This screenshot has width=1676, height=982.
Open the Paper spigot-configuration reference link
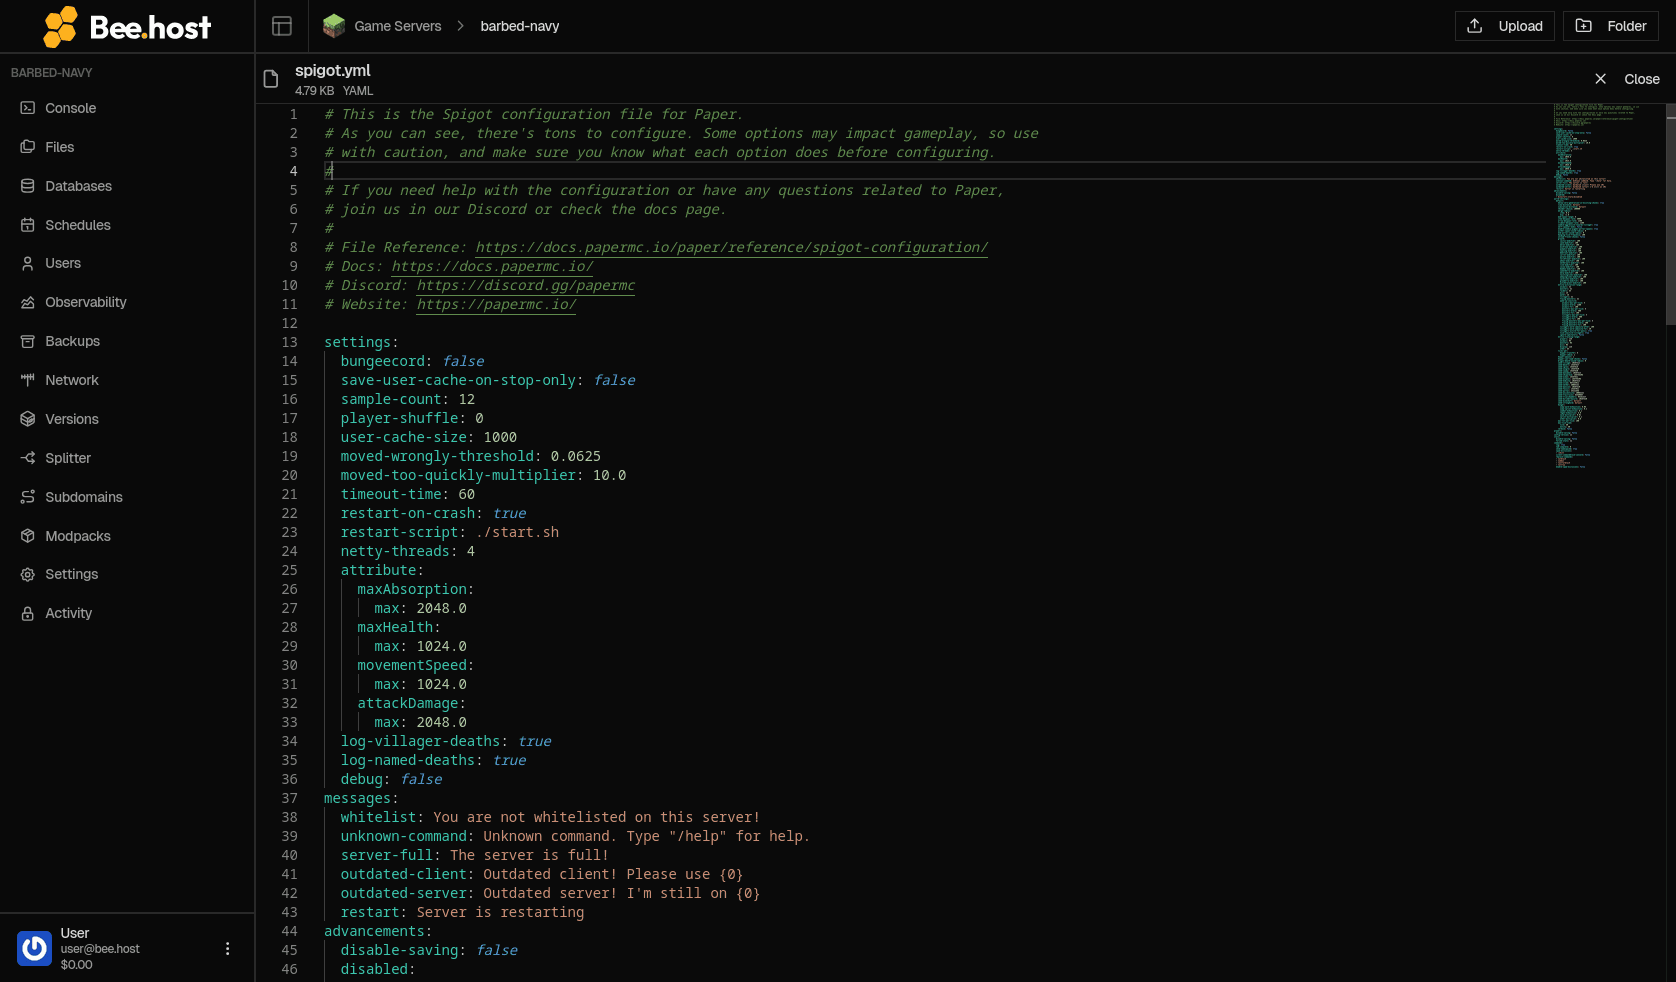click(x=732, y=247)
